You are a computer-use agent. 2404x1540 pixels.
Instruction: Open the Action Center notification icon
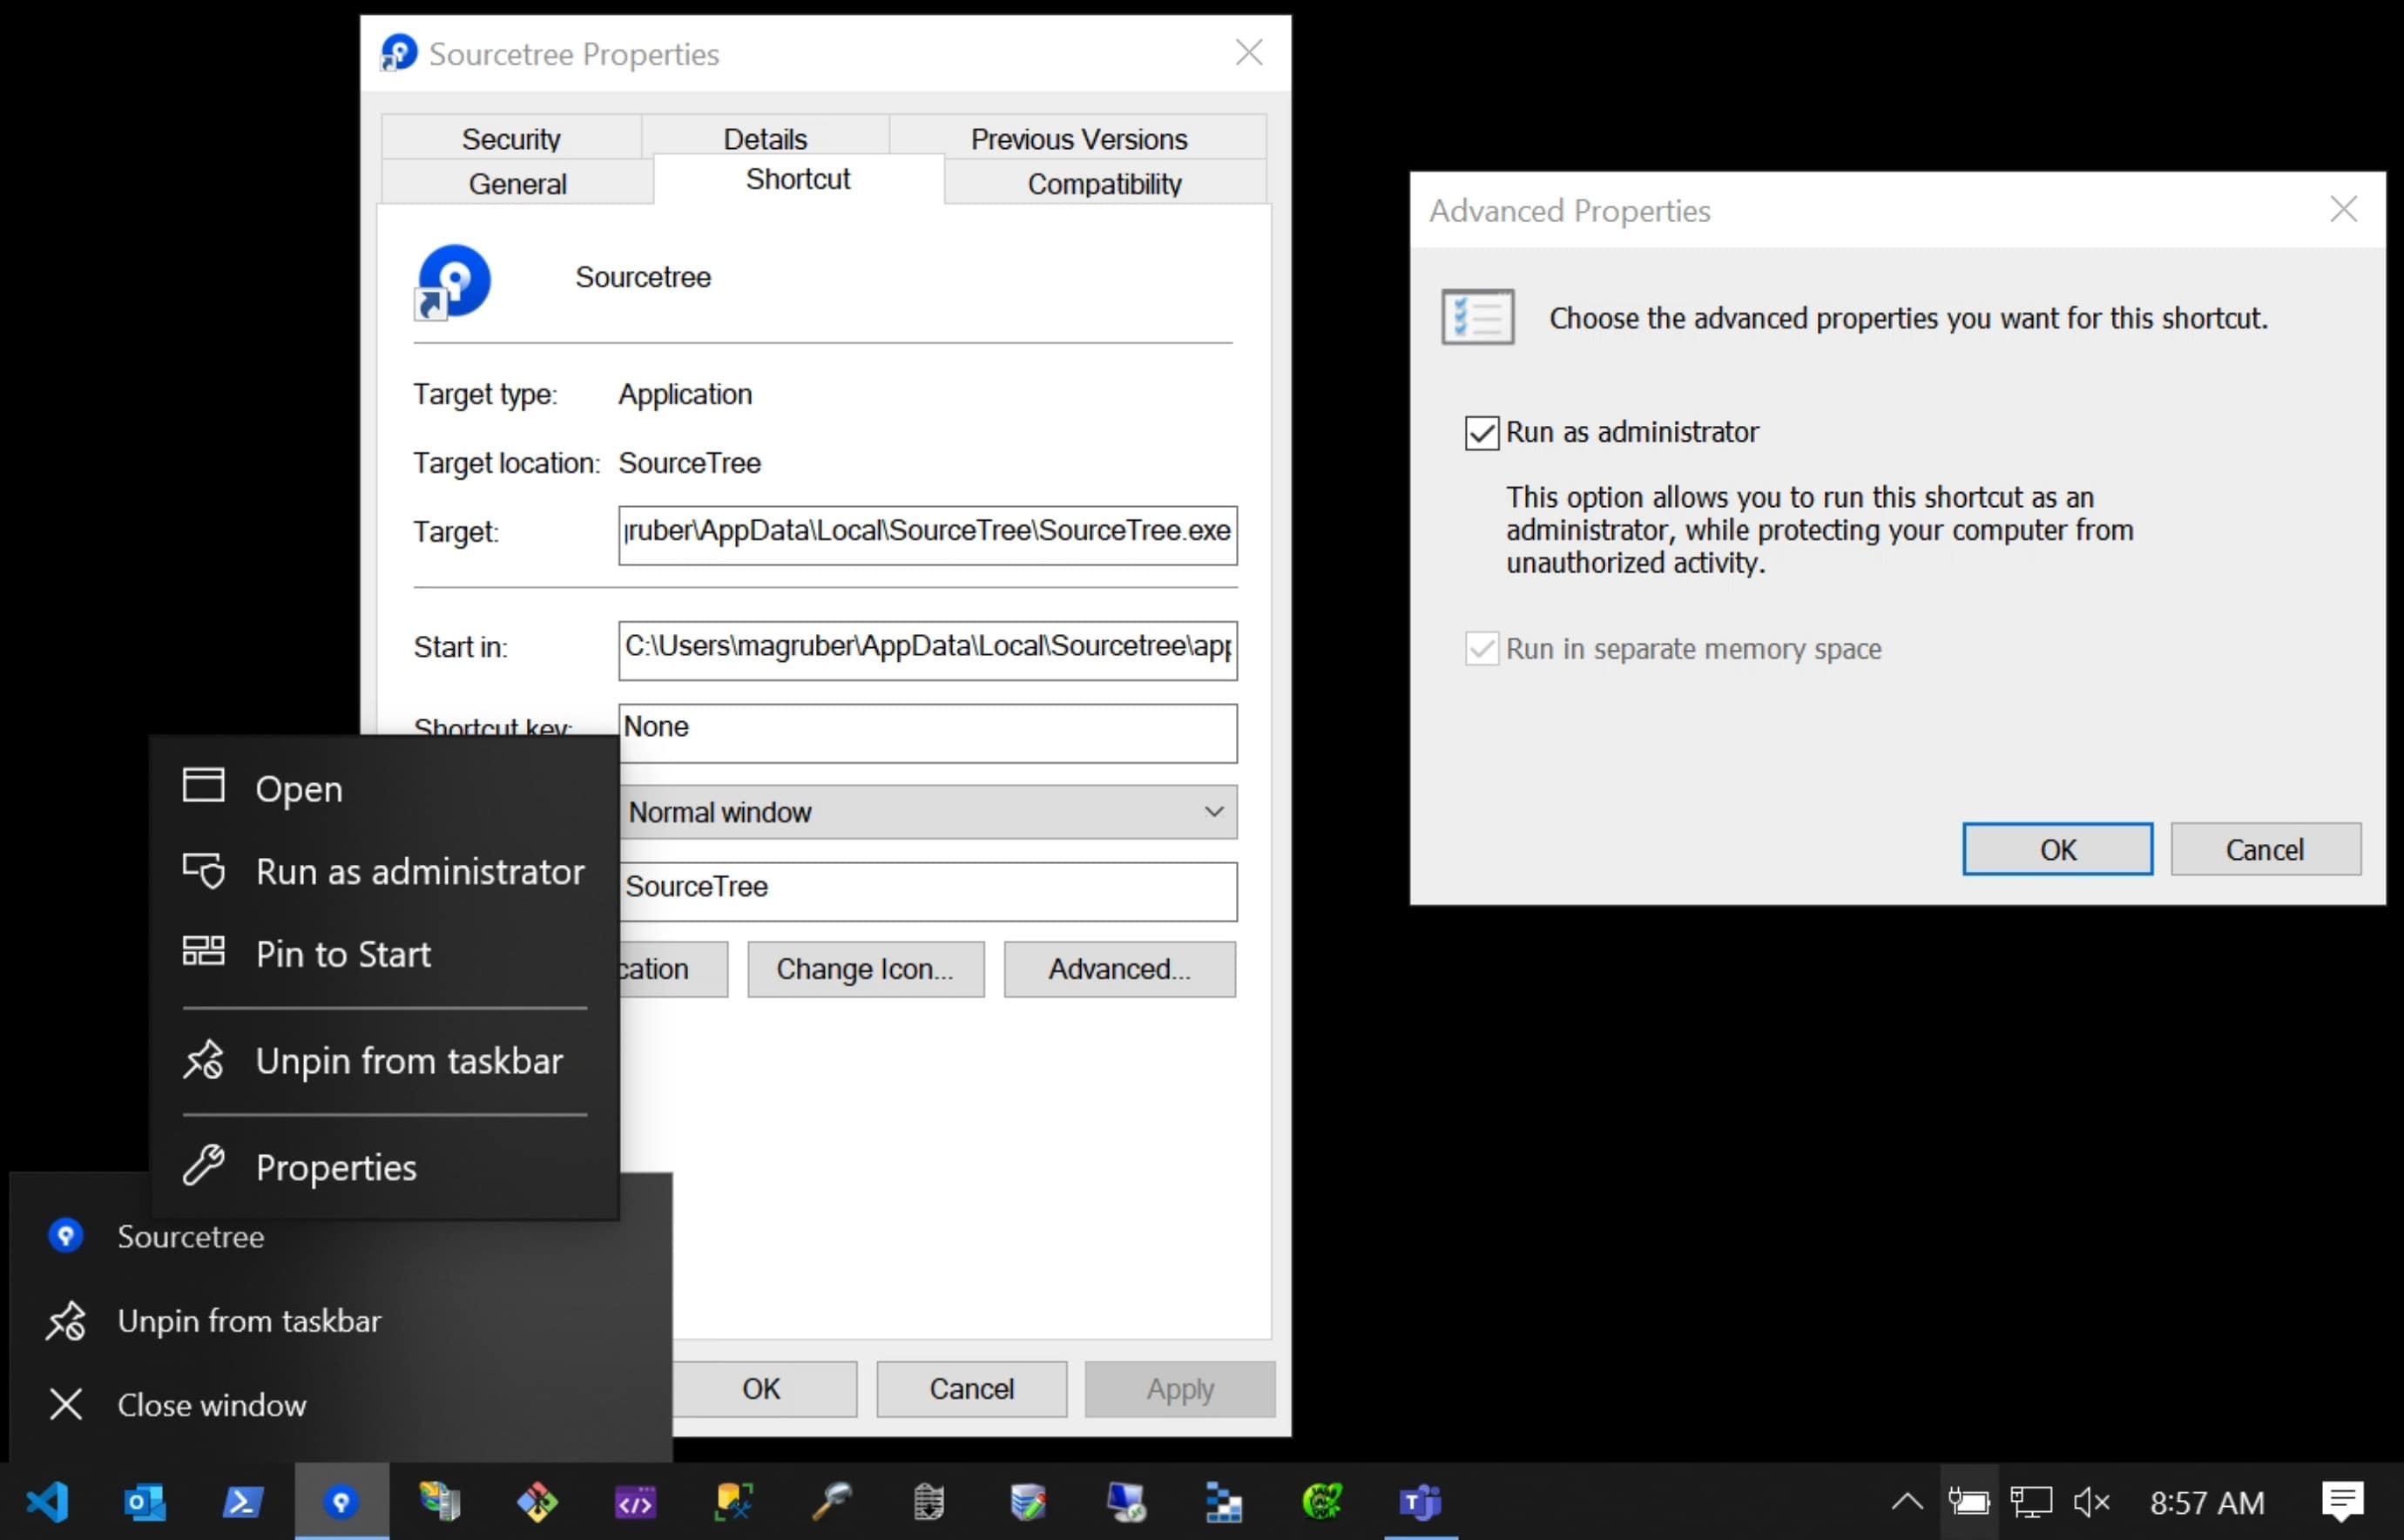tap(2342, 1501)
